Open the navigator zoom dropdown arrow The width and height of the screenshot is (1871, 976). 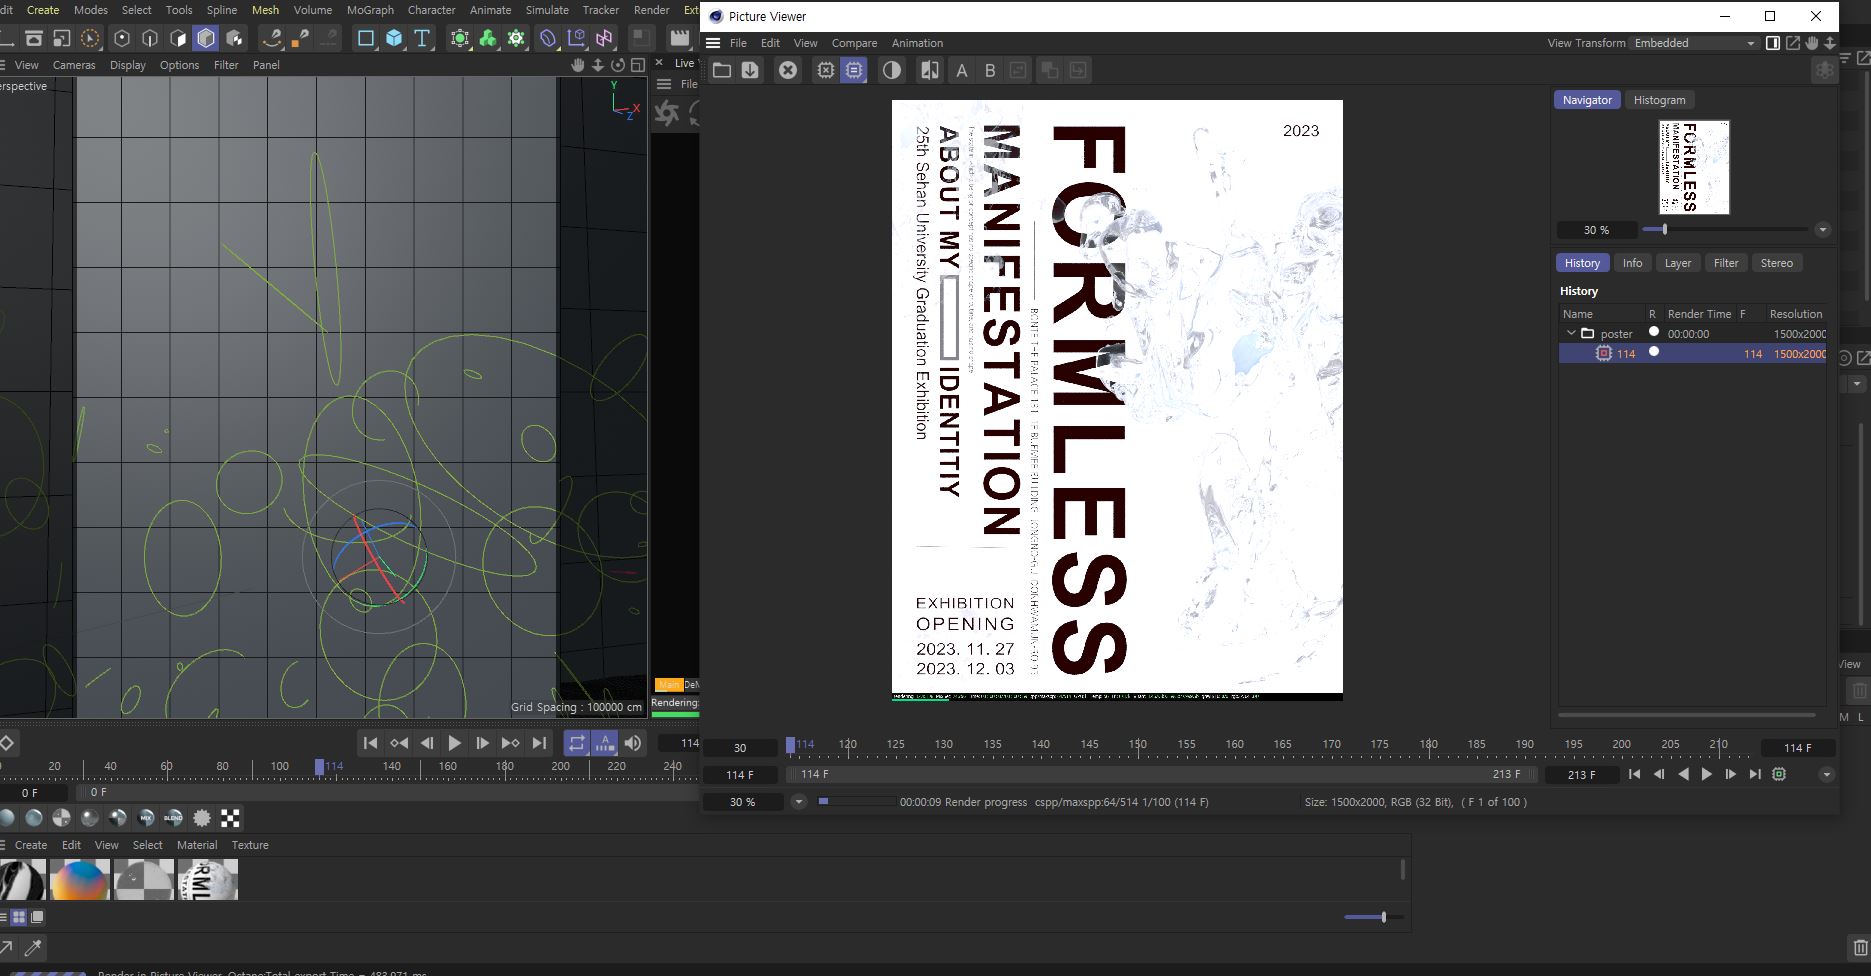pyautogui.click(x=1823, y=230)
